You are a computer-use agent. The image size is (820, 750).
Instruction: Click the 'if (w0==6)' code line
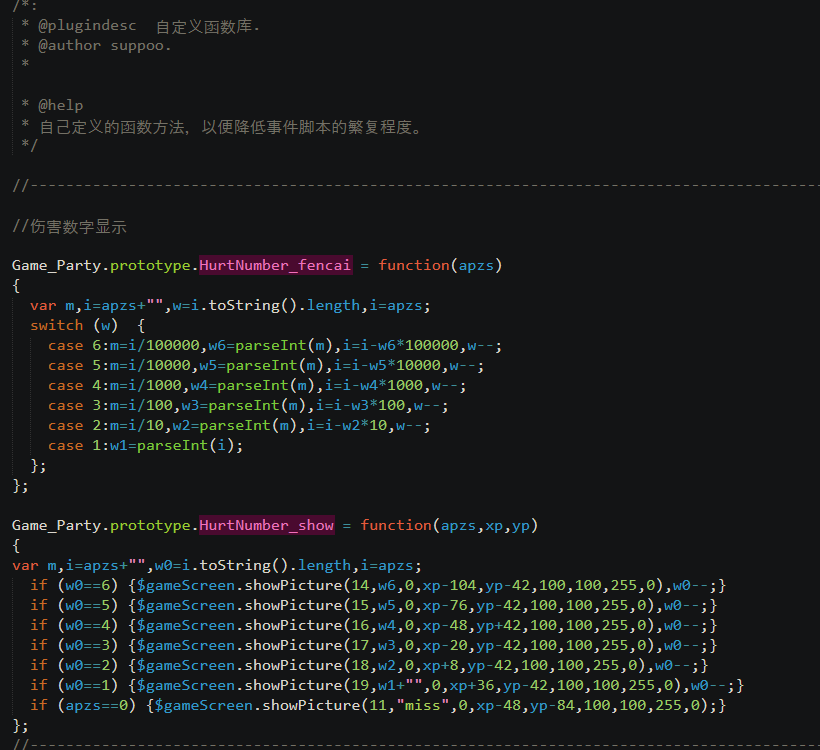pos(378,585)
